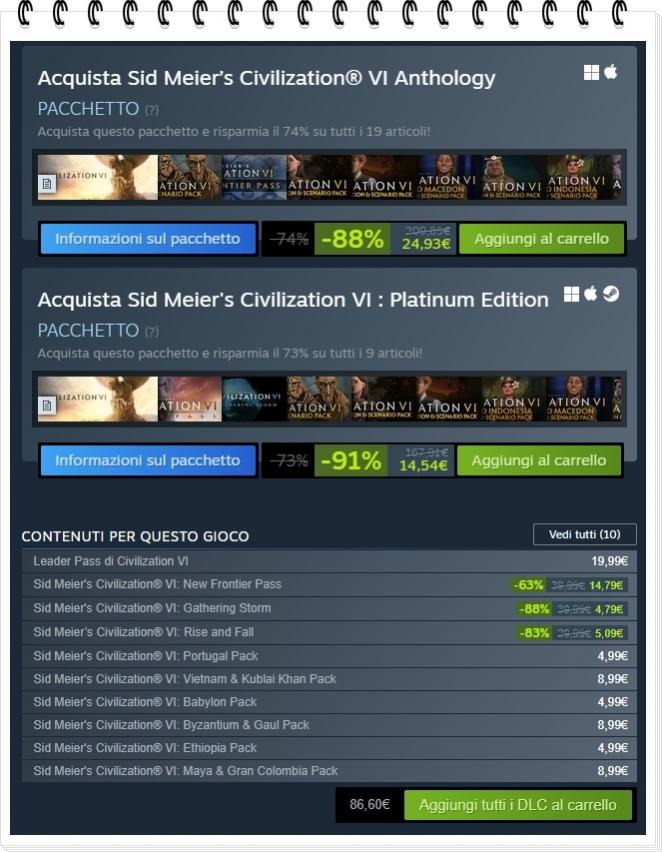Expand the Vedi tutti (10) content list
Screen dimensions: 662x852
(584, 535)
